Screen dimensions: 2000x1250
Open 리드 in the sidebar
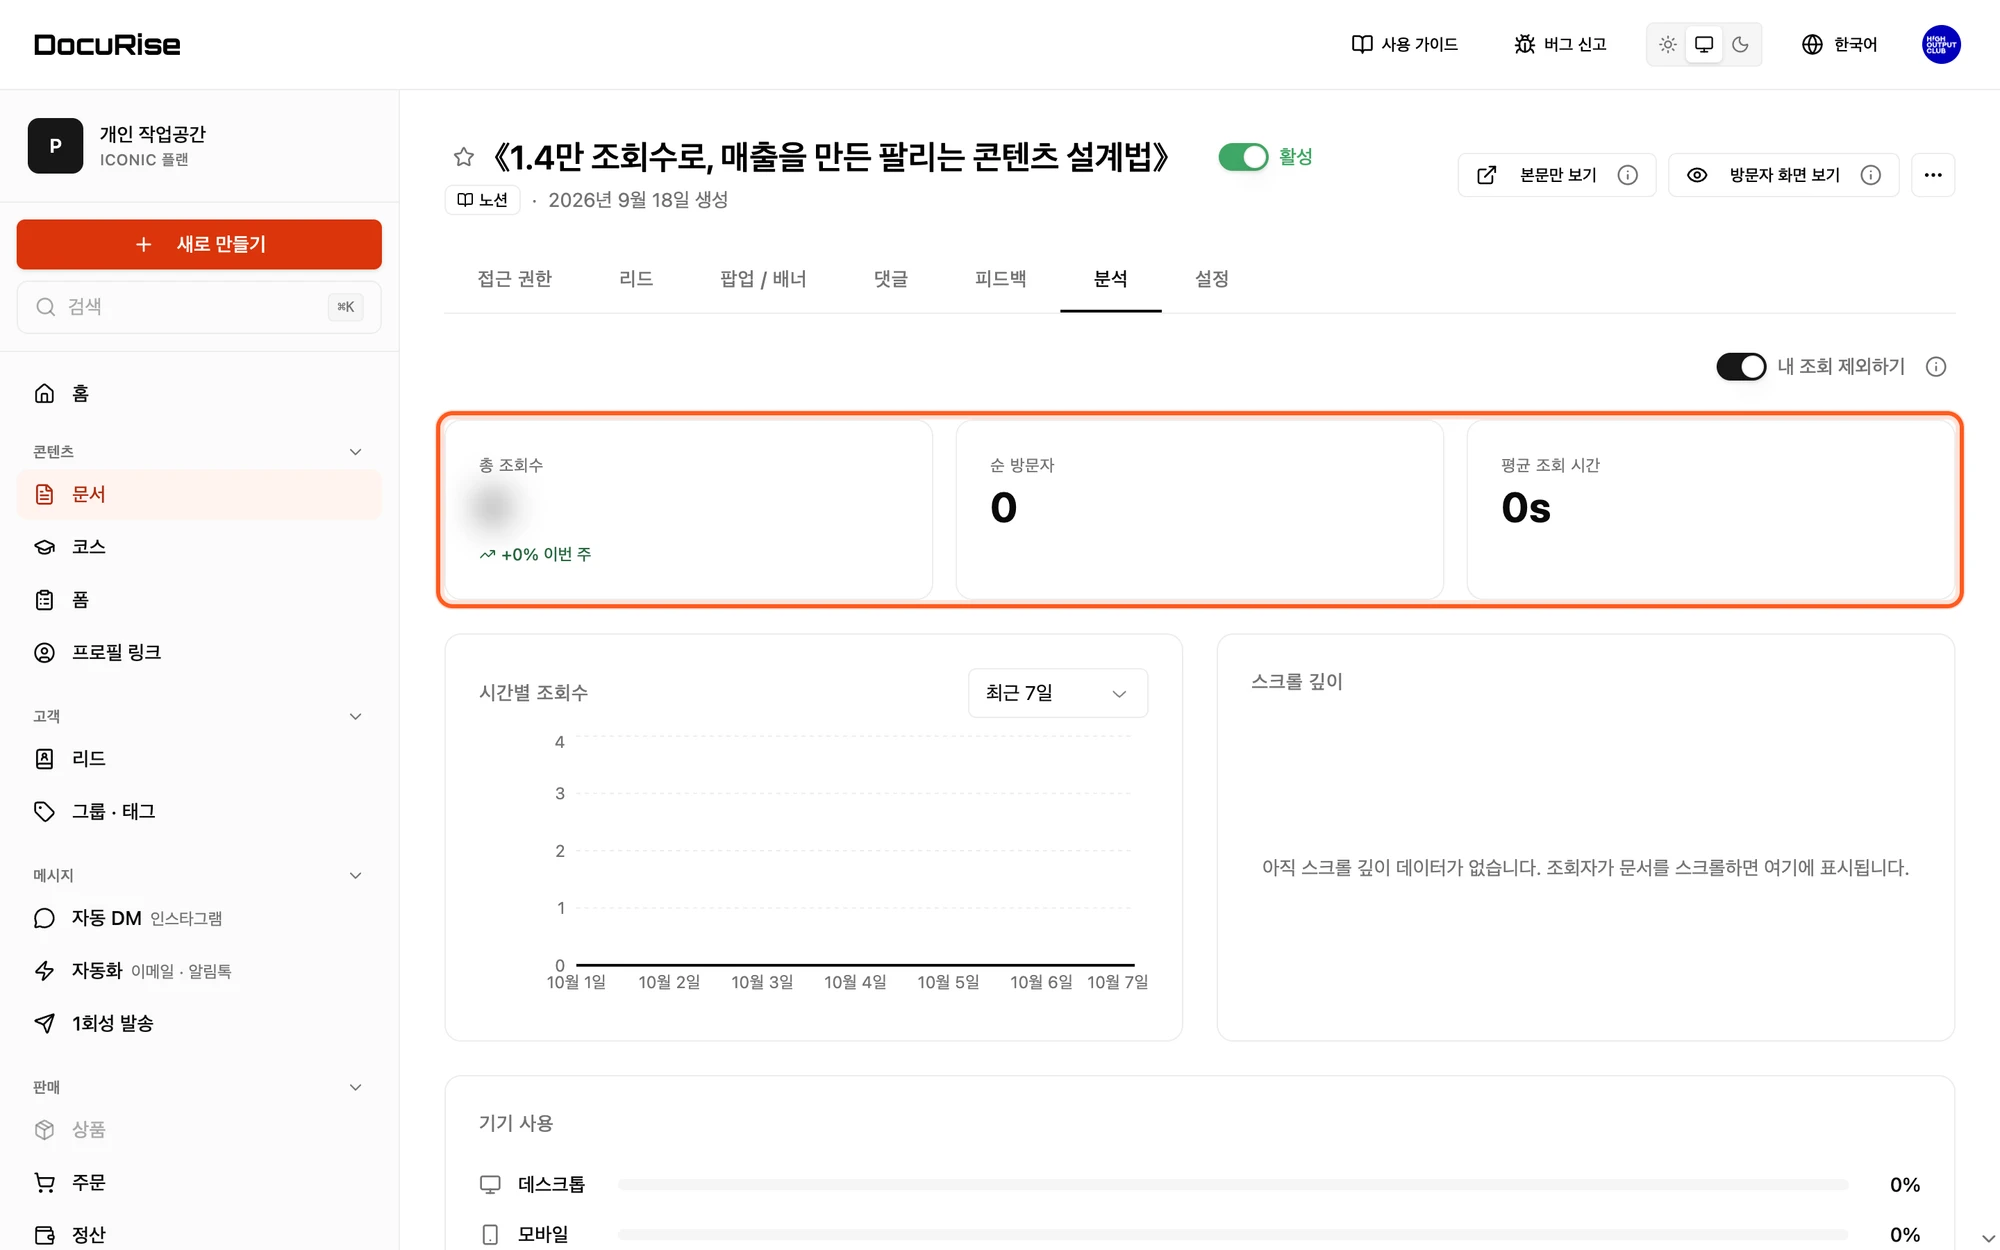[x=199, y=759]
